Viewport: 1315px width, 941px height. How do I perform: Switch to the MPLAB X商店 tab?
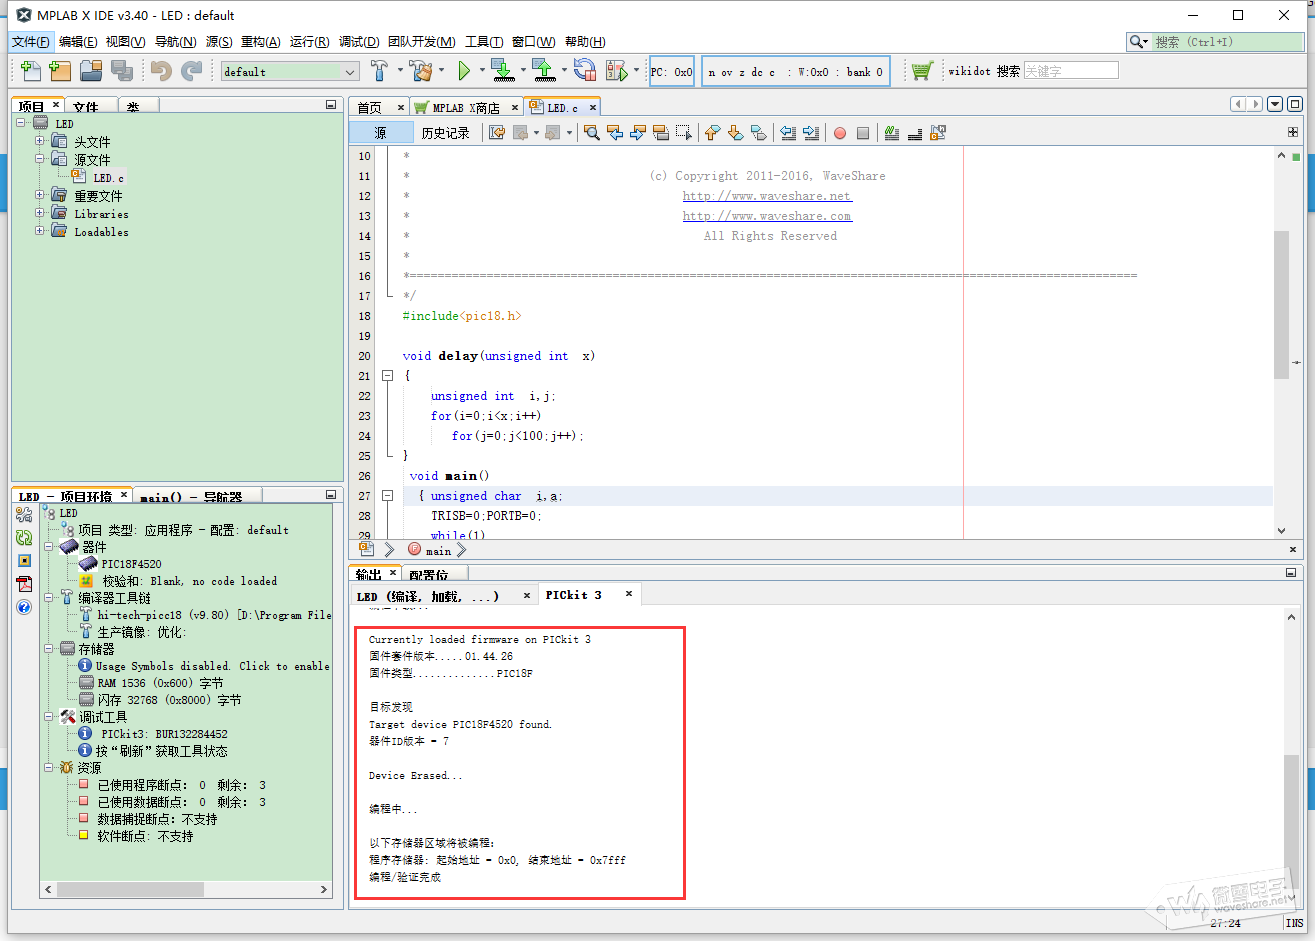click(466, 108)
